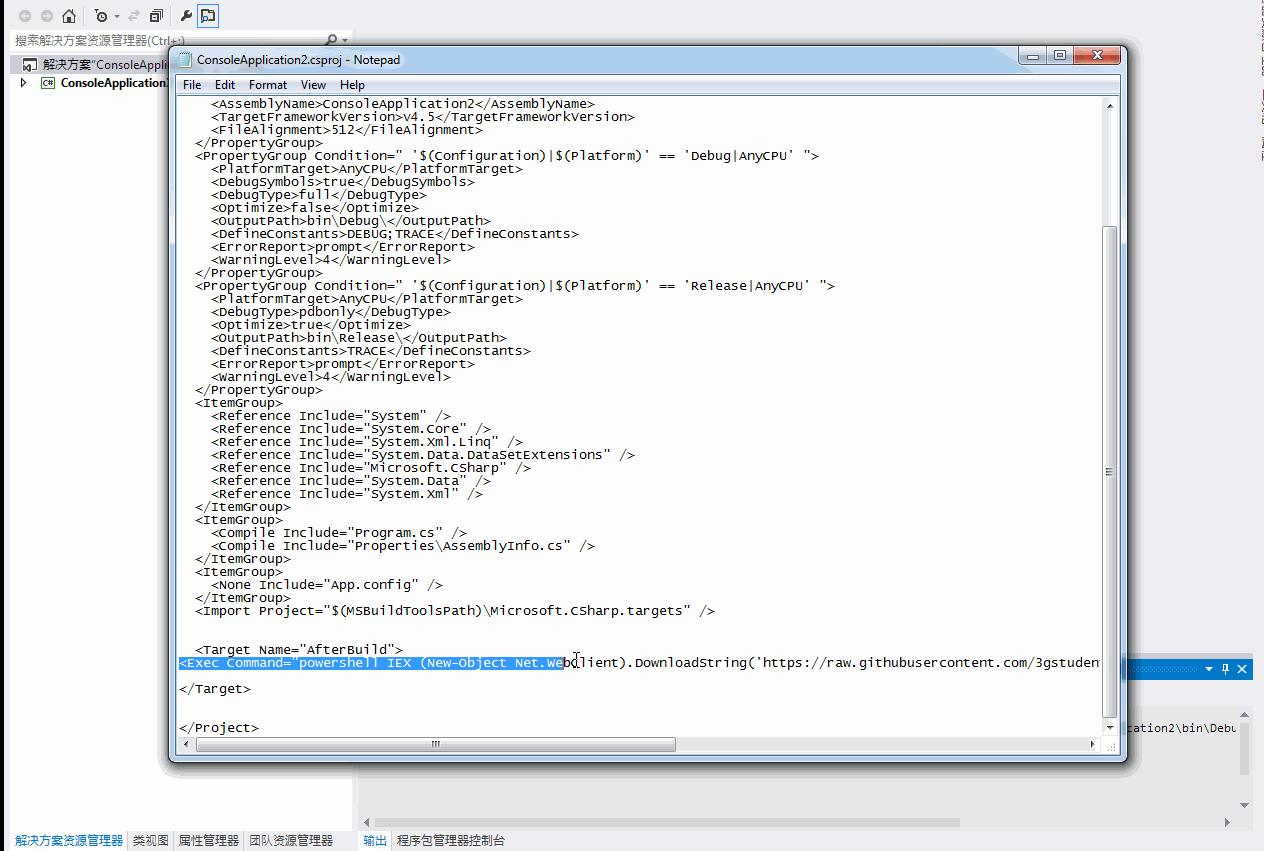Toggle the Output panel auto-hide pin icon
This screenshot has height=851, width=1264.
pyautogui.click(x=1225, y=668)
